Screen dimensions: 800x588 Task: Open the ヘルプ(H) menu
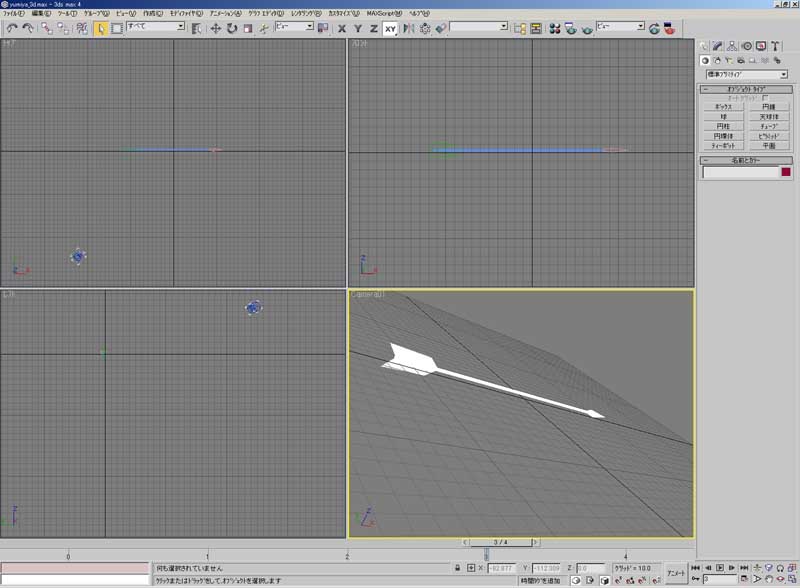pyautogui.click(x=419, y=13)
